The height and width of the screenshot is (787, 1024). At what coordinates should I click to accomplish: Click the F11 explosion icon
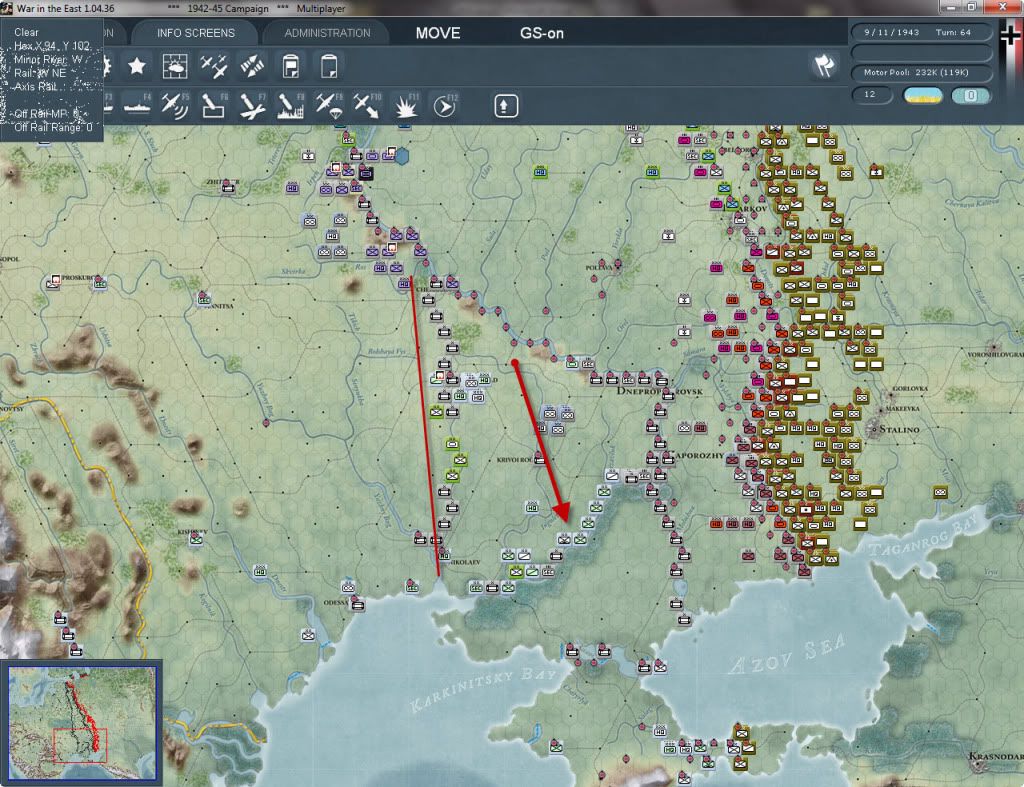point(406,106)
